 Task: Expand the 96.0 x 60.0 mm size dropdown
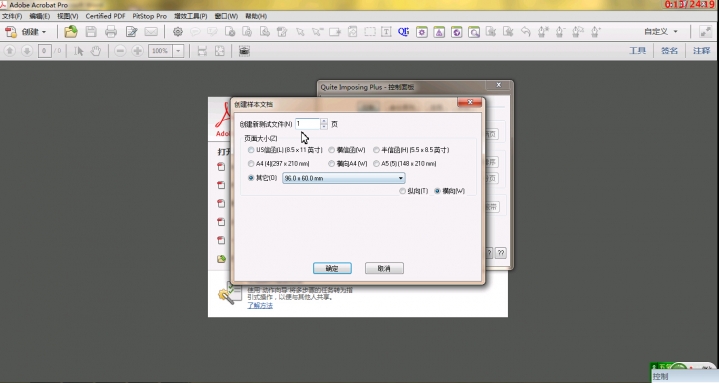click(400, 178)
